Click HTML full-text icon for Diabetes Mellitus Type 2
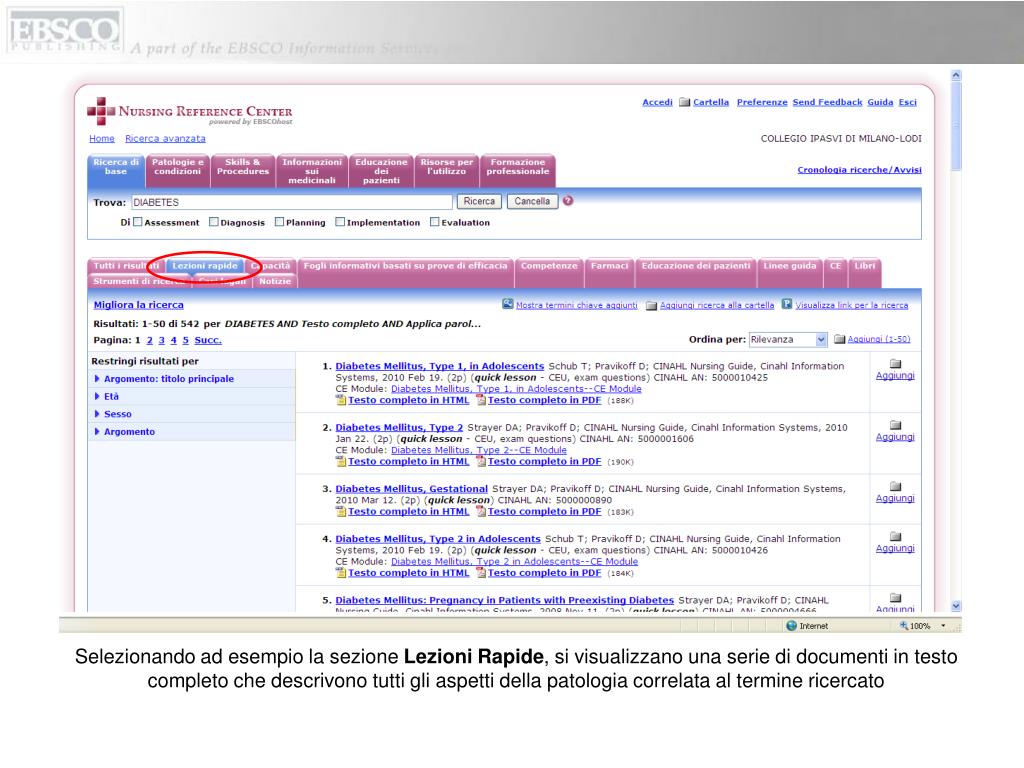Screen dimensions: 1024x768 click(x=341, y=462)
